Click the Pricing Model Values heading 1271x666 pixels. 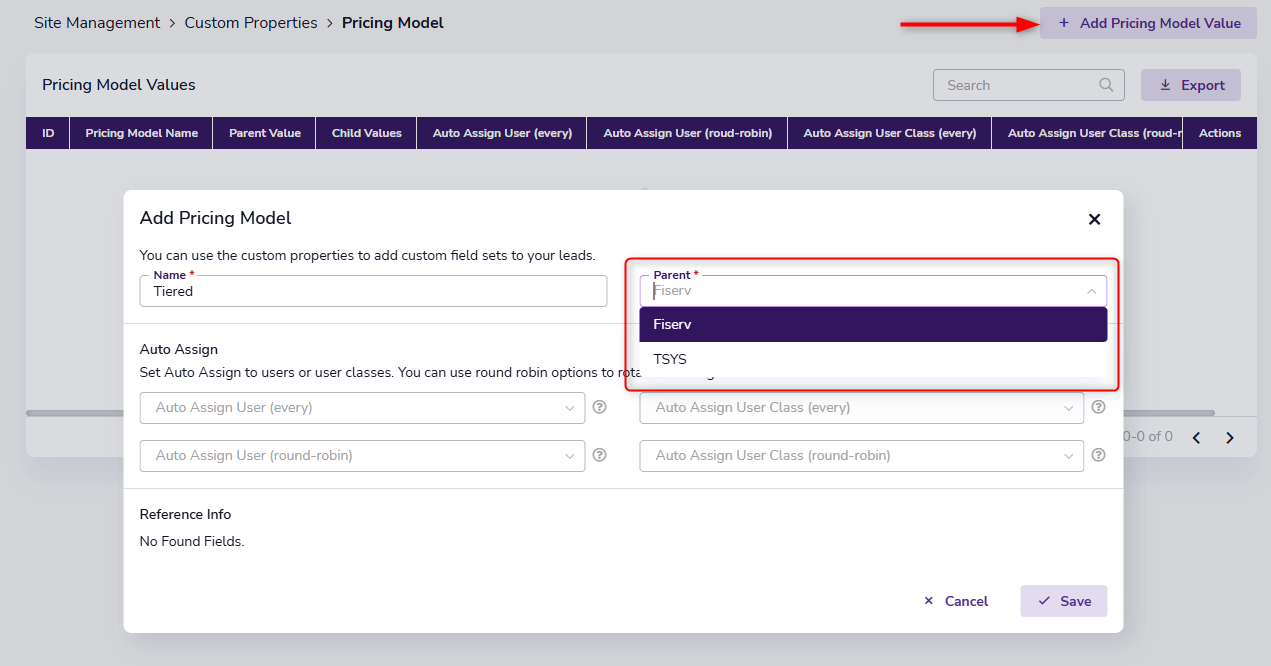119,85
